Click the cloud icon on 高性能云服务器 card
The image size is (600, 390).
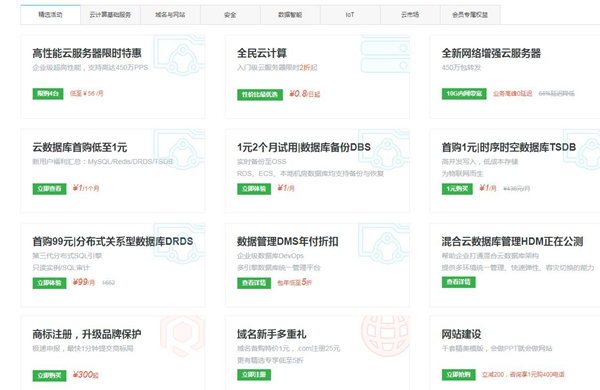180,54
